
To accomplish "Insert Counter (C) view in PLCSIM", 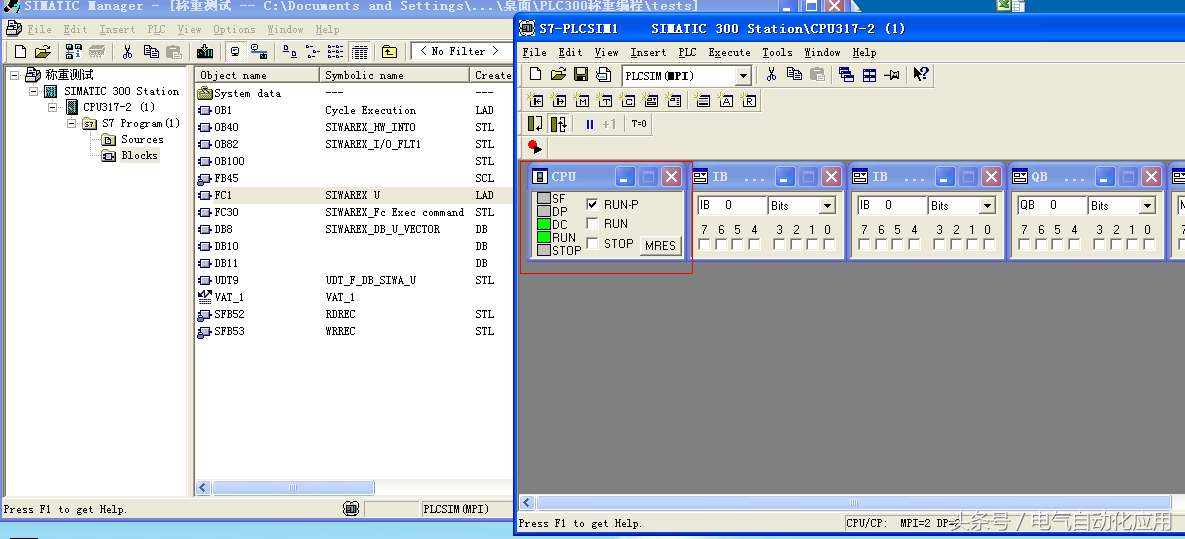I will (x=627, y=100).
